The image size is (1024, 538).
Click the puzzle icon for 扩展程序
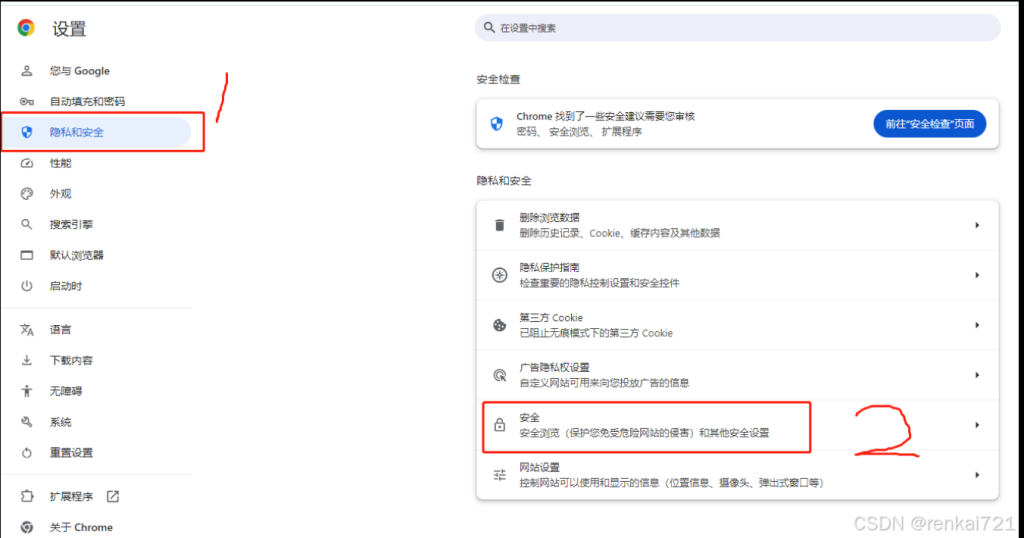[27, 496]
